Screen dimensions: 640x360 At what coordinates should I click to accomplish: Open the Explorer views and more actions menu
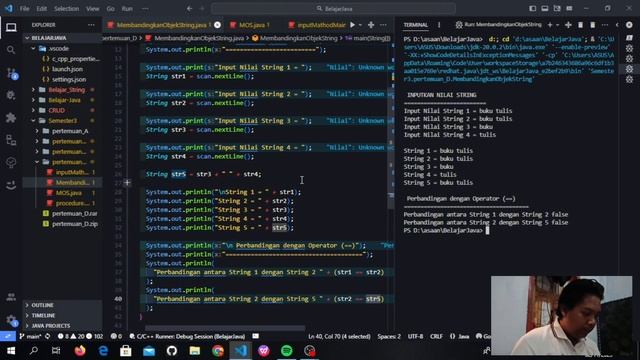point(91,25)
